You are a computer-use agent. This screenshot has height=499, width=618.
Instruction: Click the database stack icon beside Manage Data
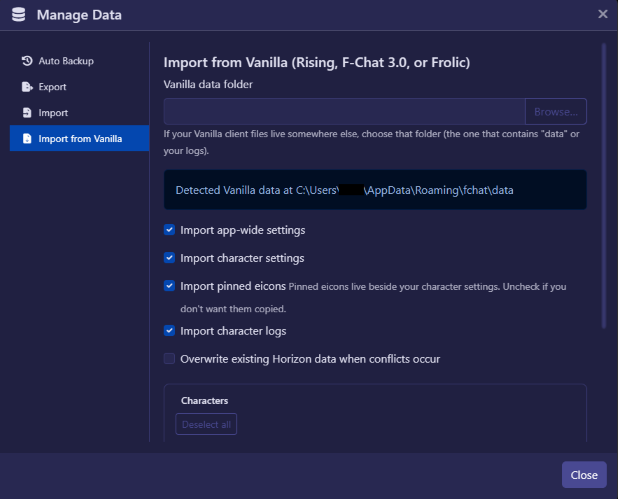tap(19, 15)
